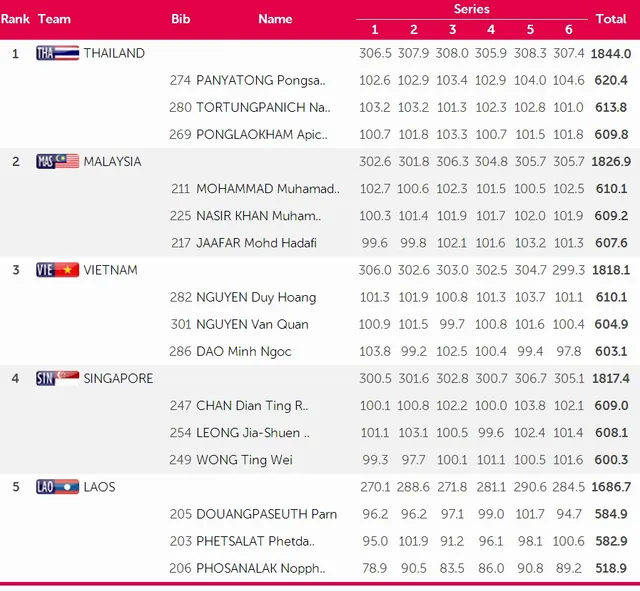Click the Malaysia MAS flag icon
Image resolution: width=640 pixels, height=591 pixels.
click(58, 162)
